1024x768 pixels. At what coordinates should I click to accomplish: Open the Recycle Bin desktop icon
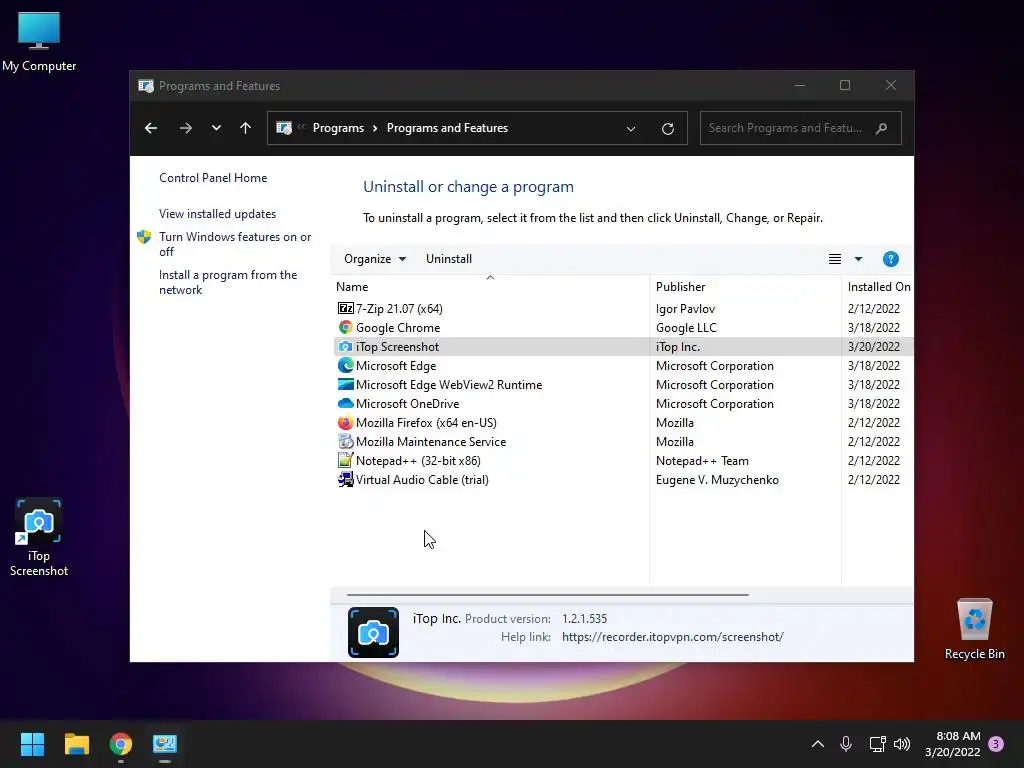[x=974, y=629]
